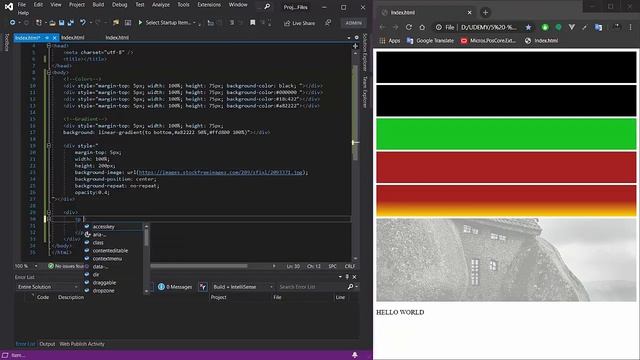The height and width of the screenshot is (360, 640).
Task: Select contenteditable from the IntelliSense list
Action: tap(110, 251)
